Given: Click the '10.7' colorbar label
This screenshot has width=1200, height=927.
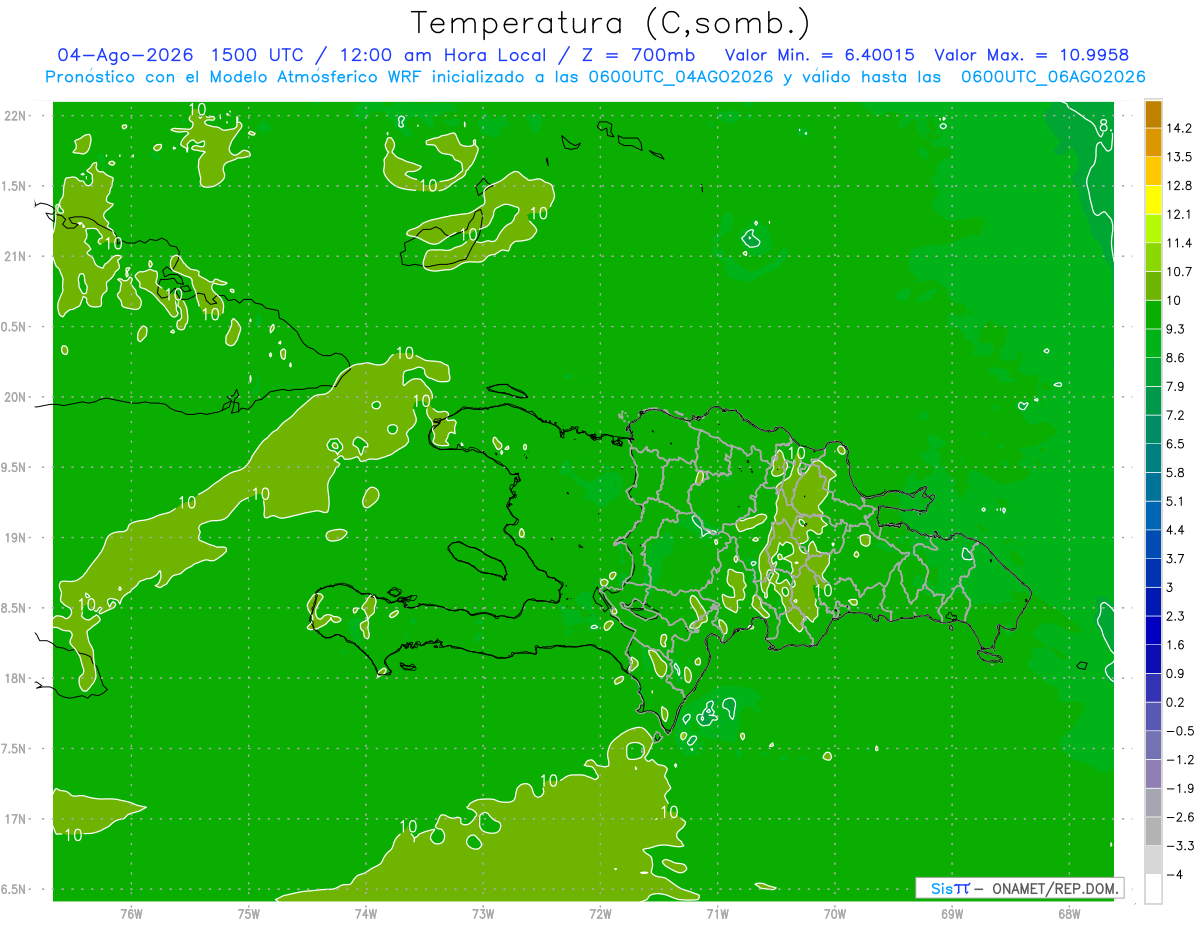Looking at the screenshot, I should pos(1180,272).
